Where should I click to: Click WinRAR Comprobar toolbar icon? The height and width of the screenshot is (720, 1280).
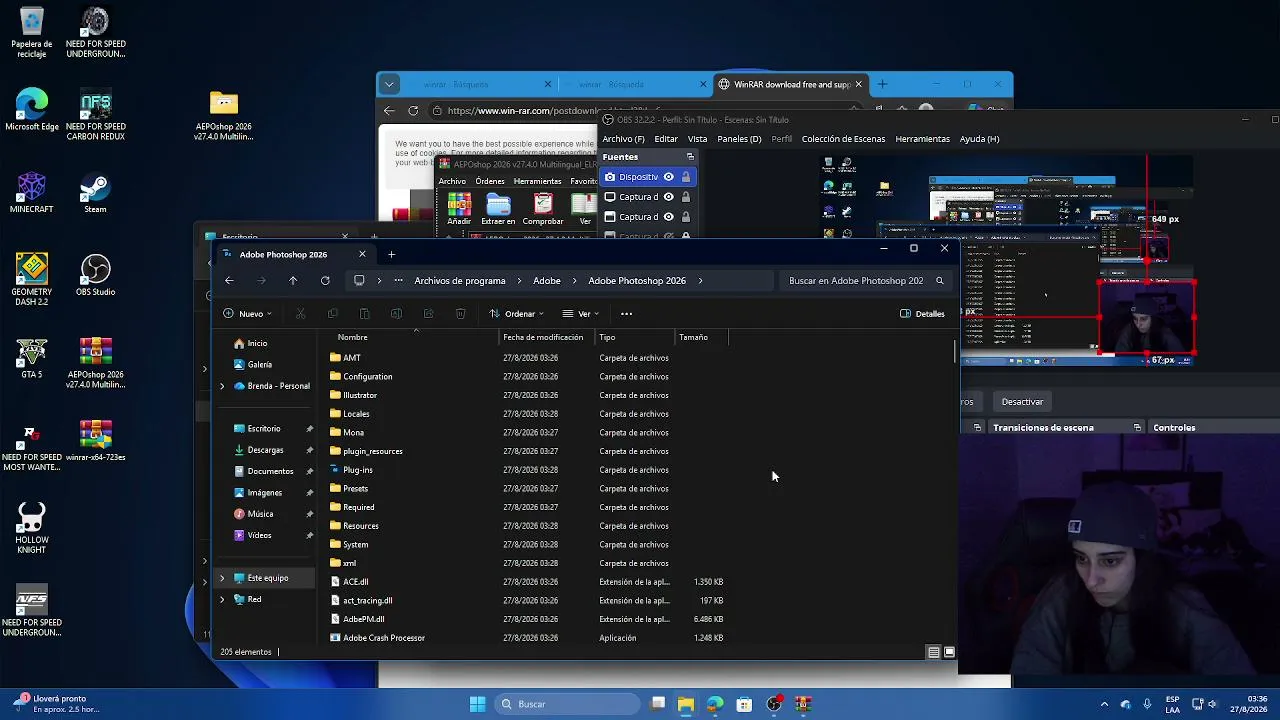[543, 209]
